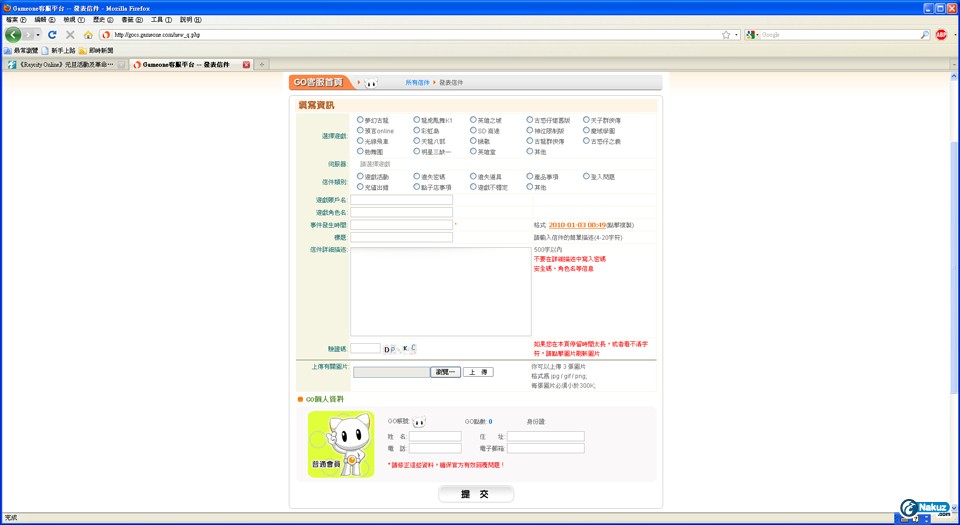Click the cat mascot member avatar image
The height and width of the screenshot is (525, 960).
[341, 444]
